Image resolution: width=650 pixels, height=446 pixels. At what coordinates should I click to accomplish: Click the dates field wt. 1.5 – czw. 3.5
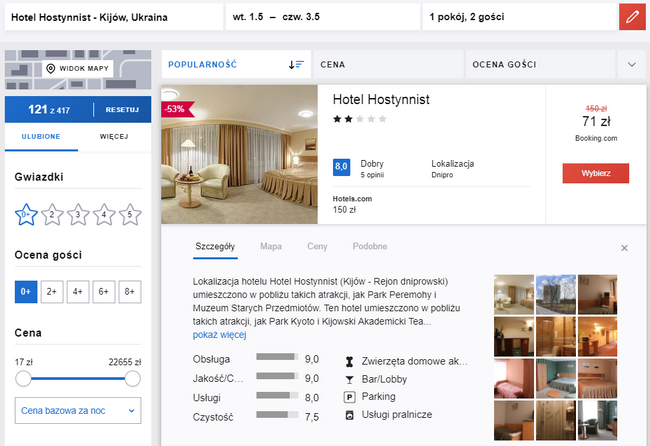[x=323, y=17]
